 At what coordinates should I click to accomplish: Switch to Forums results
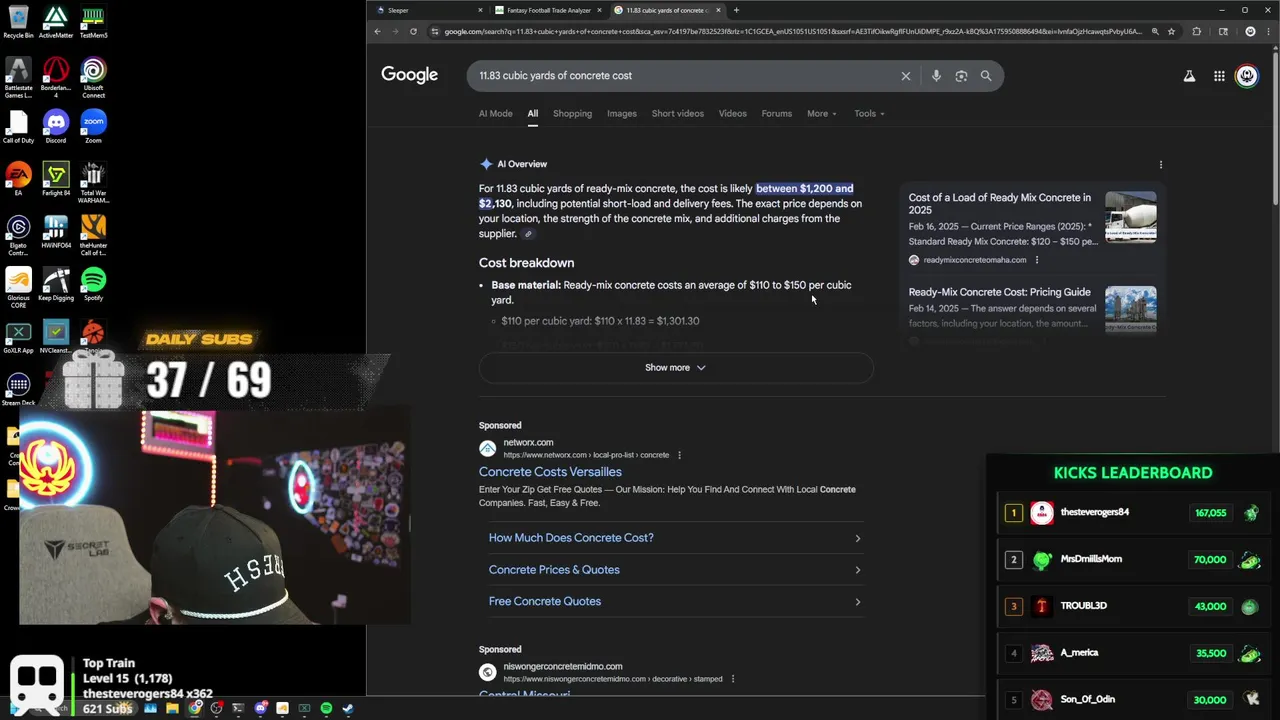point(776,114)
